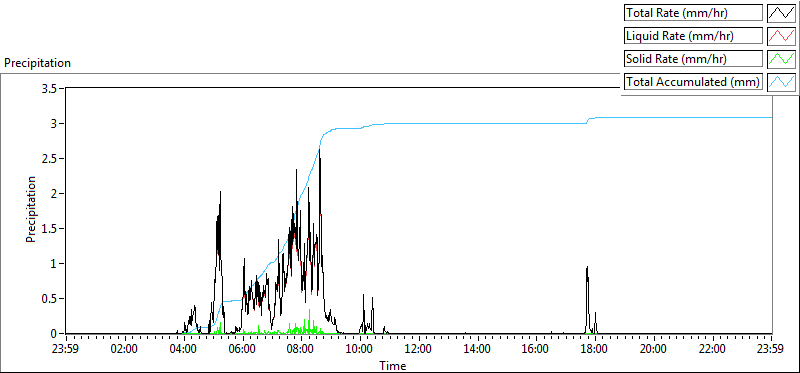Image resolution: width=800 pixels, height=373 pixels.
Task: Click the 3 y-axis value
Action: [54, 123]
